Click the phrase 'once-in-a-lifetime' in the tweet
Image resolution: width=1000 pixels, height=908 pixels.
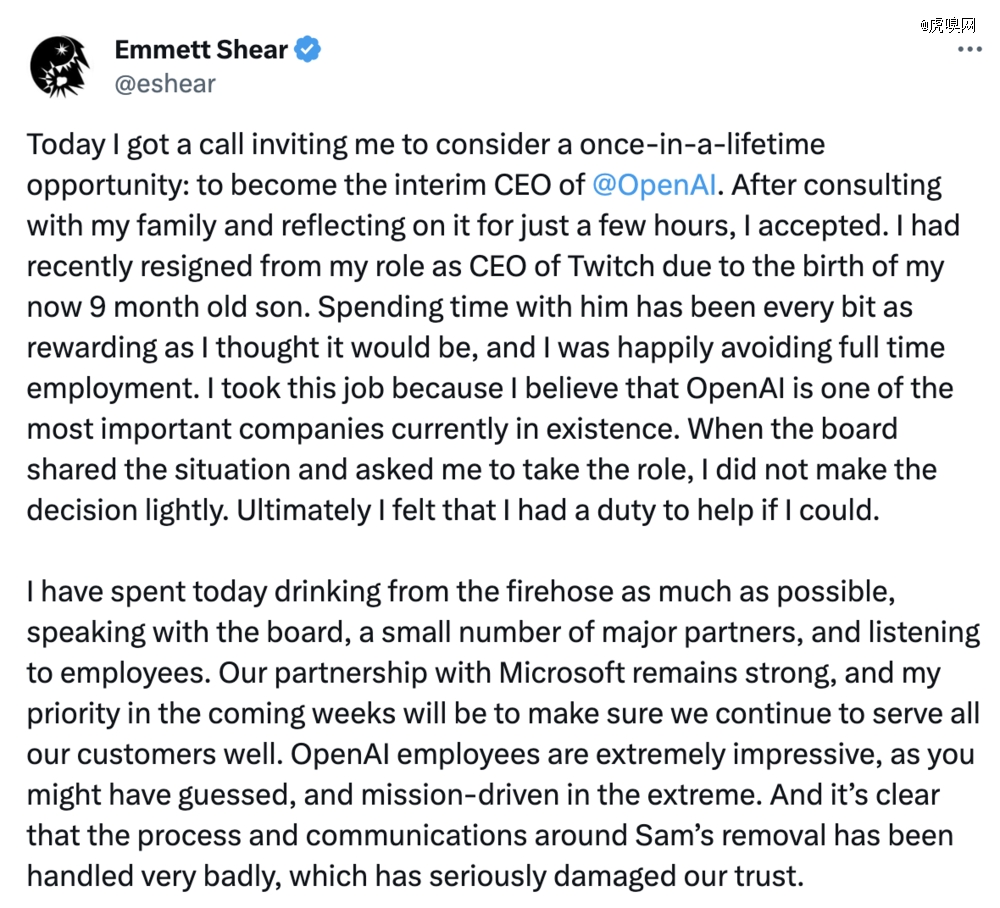pyautogui.click(x=702, y=145)
